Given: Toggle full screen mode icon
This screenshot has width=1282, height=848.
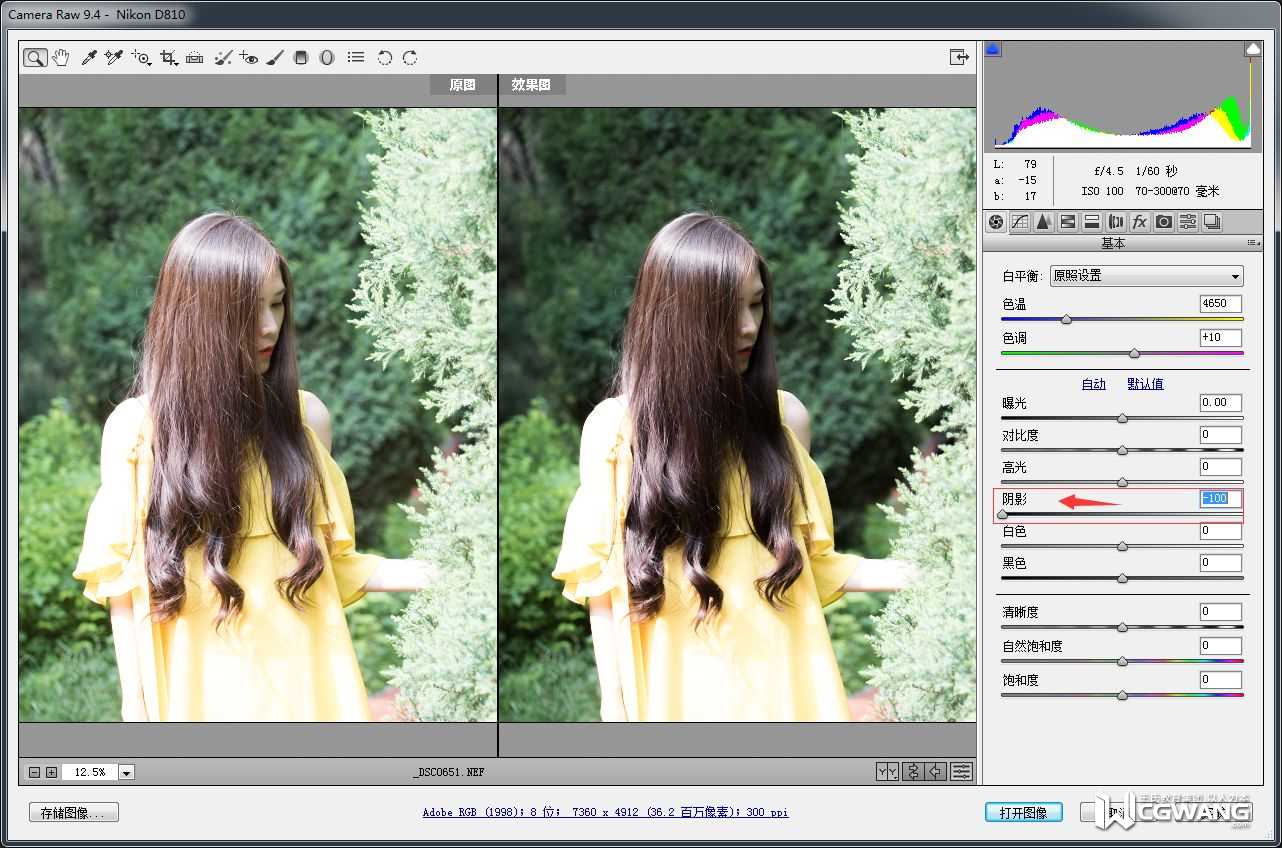Looking at the screenshot, I should coord(960,58).
